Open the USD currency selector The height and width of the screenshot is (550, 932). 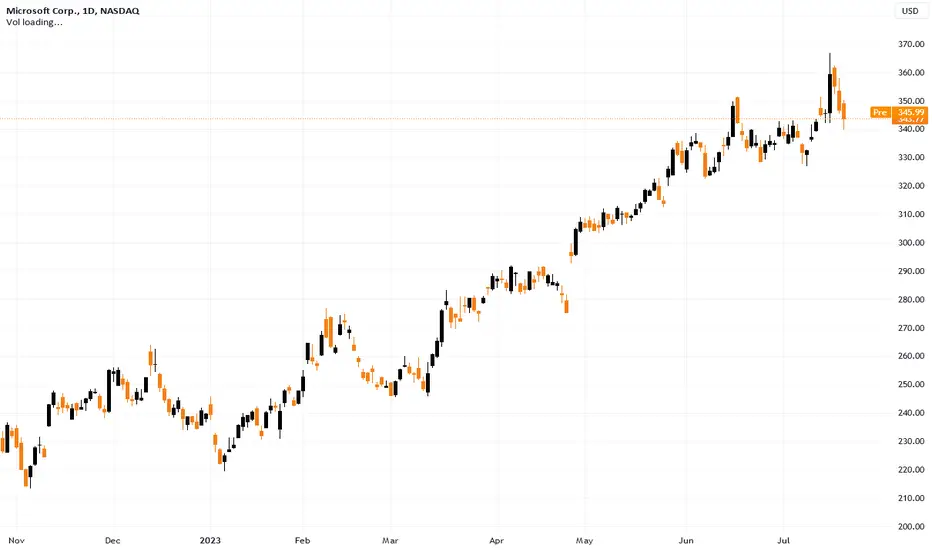pyautogui.click(x=911, y=11)
